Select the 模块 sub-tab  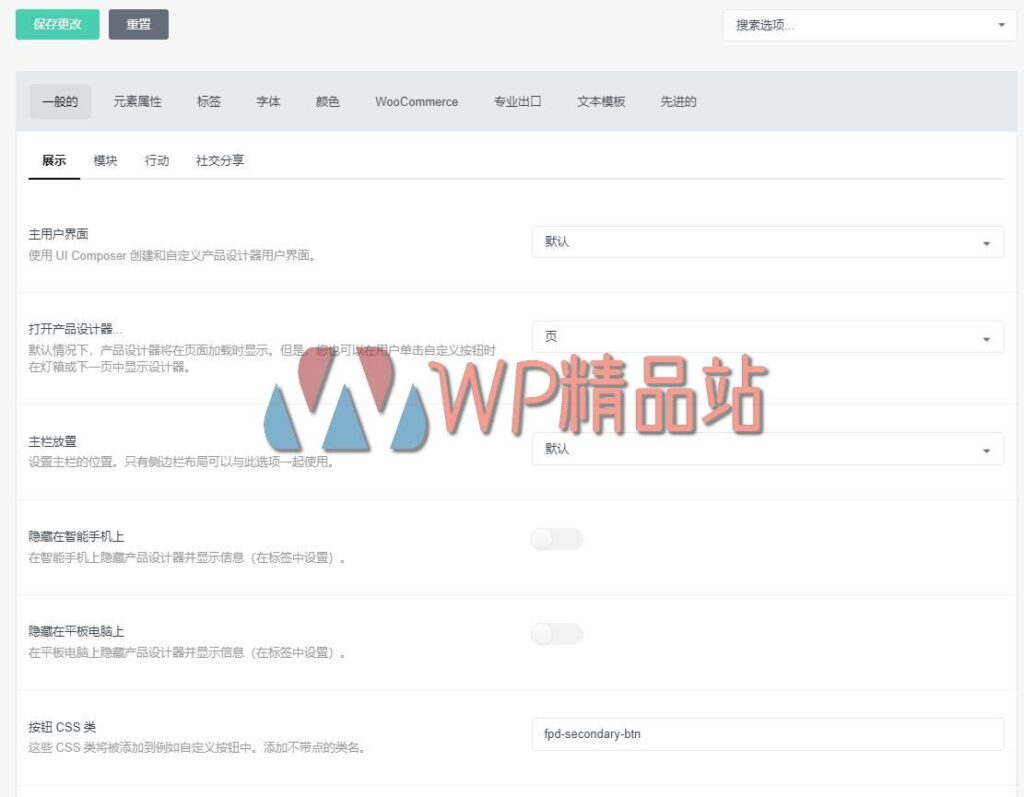pos(105,160)
